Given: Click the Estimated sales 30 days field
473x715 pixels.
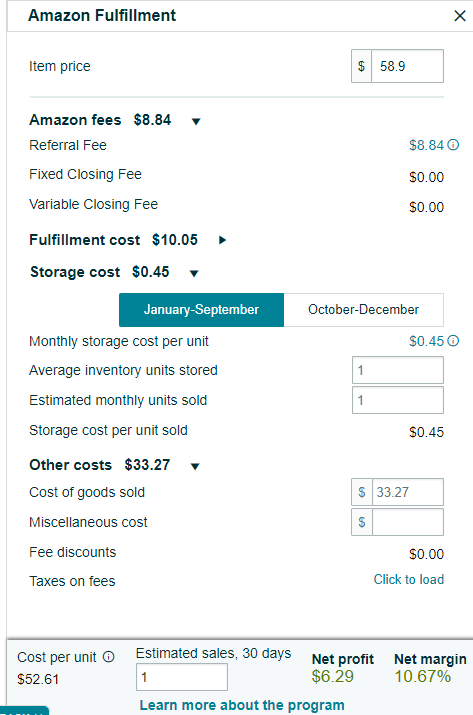Looking at the screenshot, I should click(182, 677).
